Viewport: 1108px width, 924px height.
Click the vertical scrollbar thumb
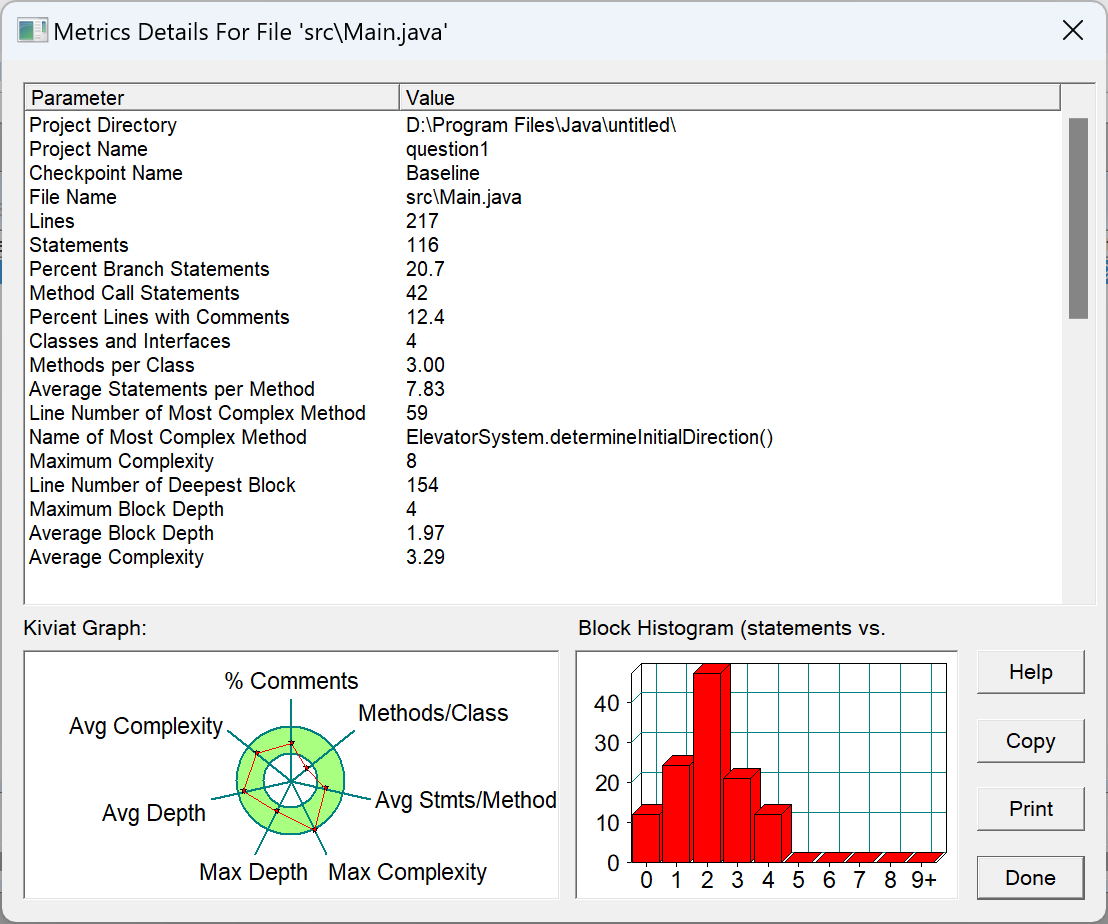coord(1078,218)
